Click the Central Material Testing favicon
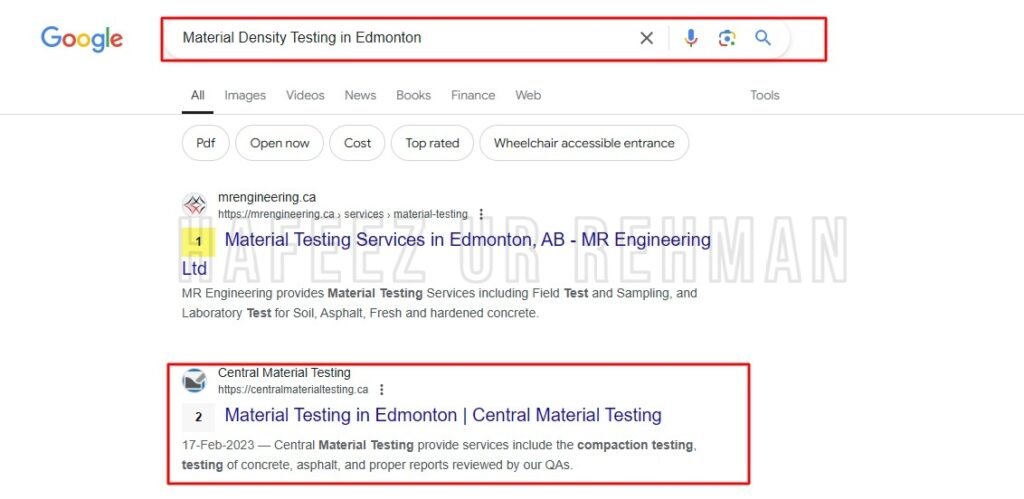This screenshot has height=499, width=1024. [x=194, y=380]
